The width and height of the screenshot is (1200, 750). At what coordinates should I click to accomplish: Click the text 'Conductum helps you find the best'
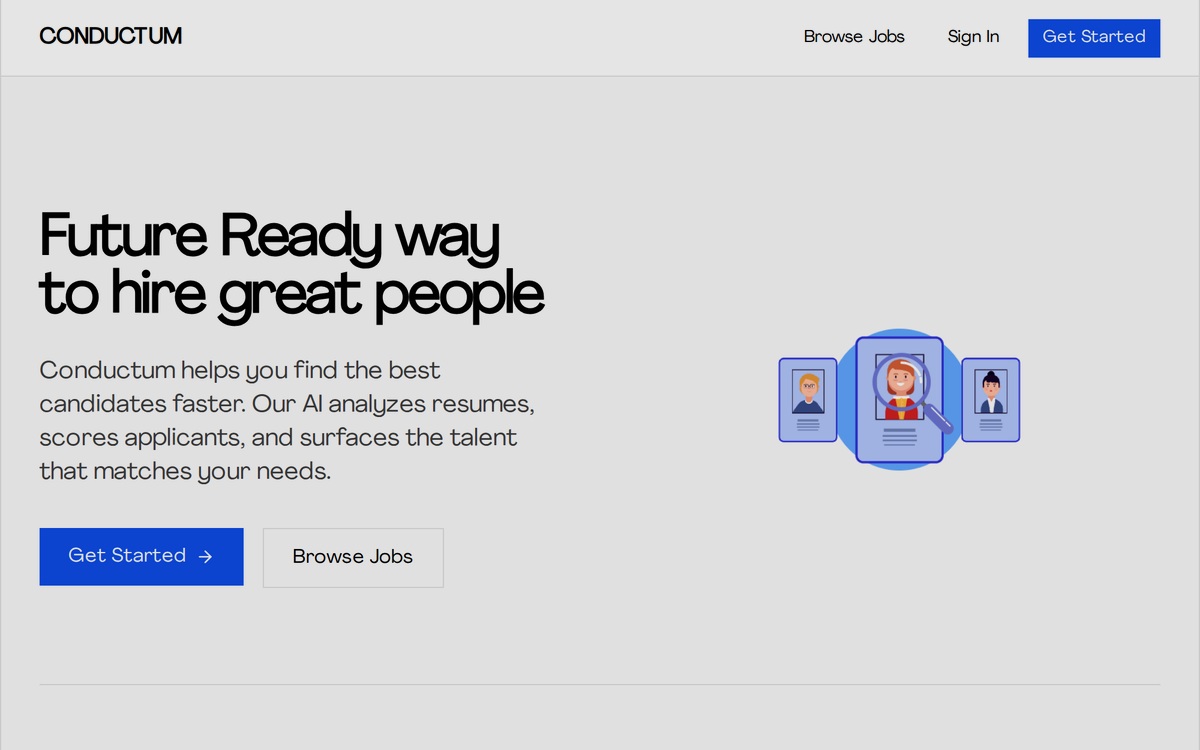(240, 370)
